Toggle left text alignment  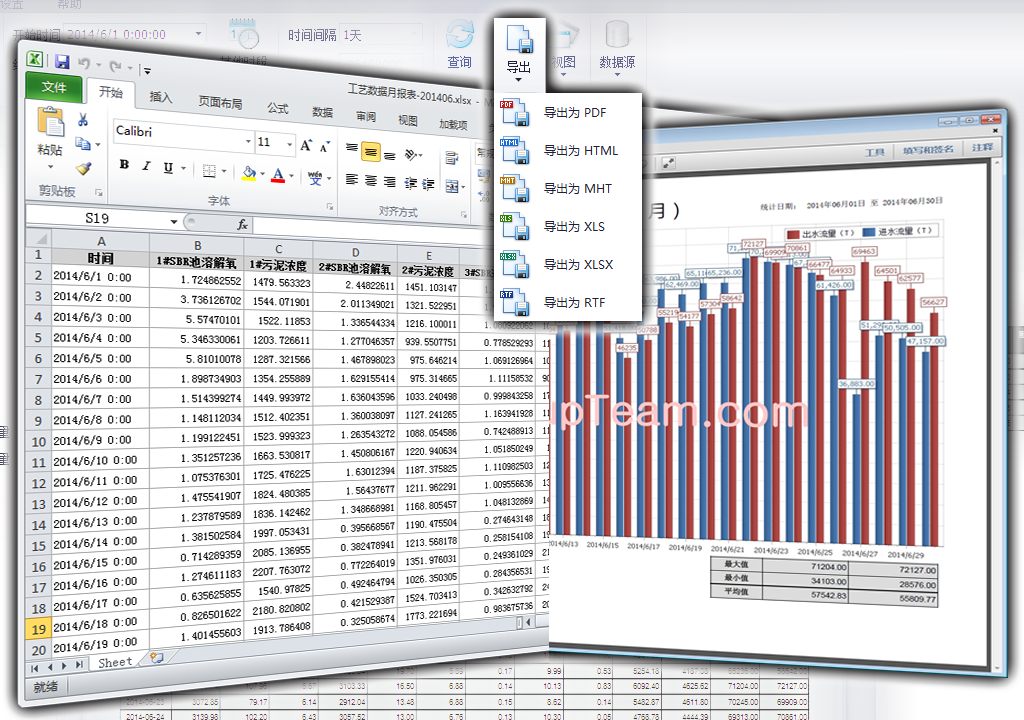tap(351, 179)
